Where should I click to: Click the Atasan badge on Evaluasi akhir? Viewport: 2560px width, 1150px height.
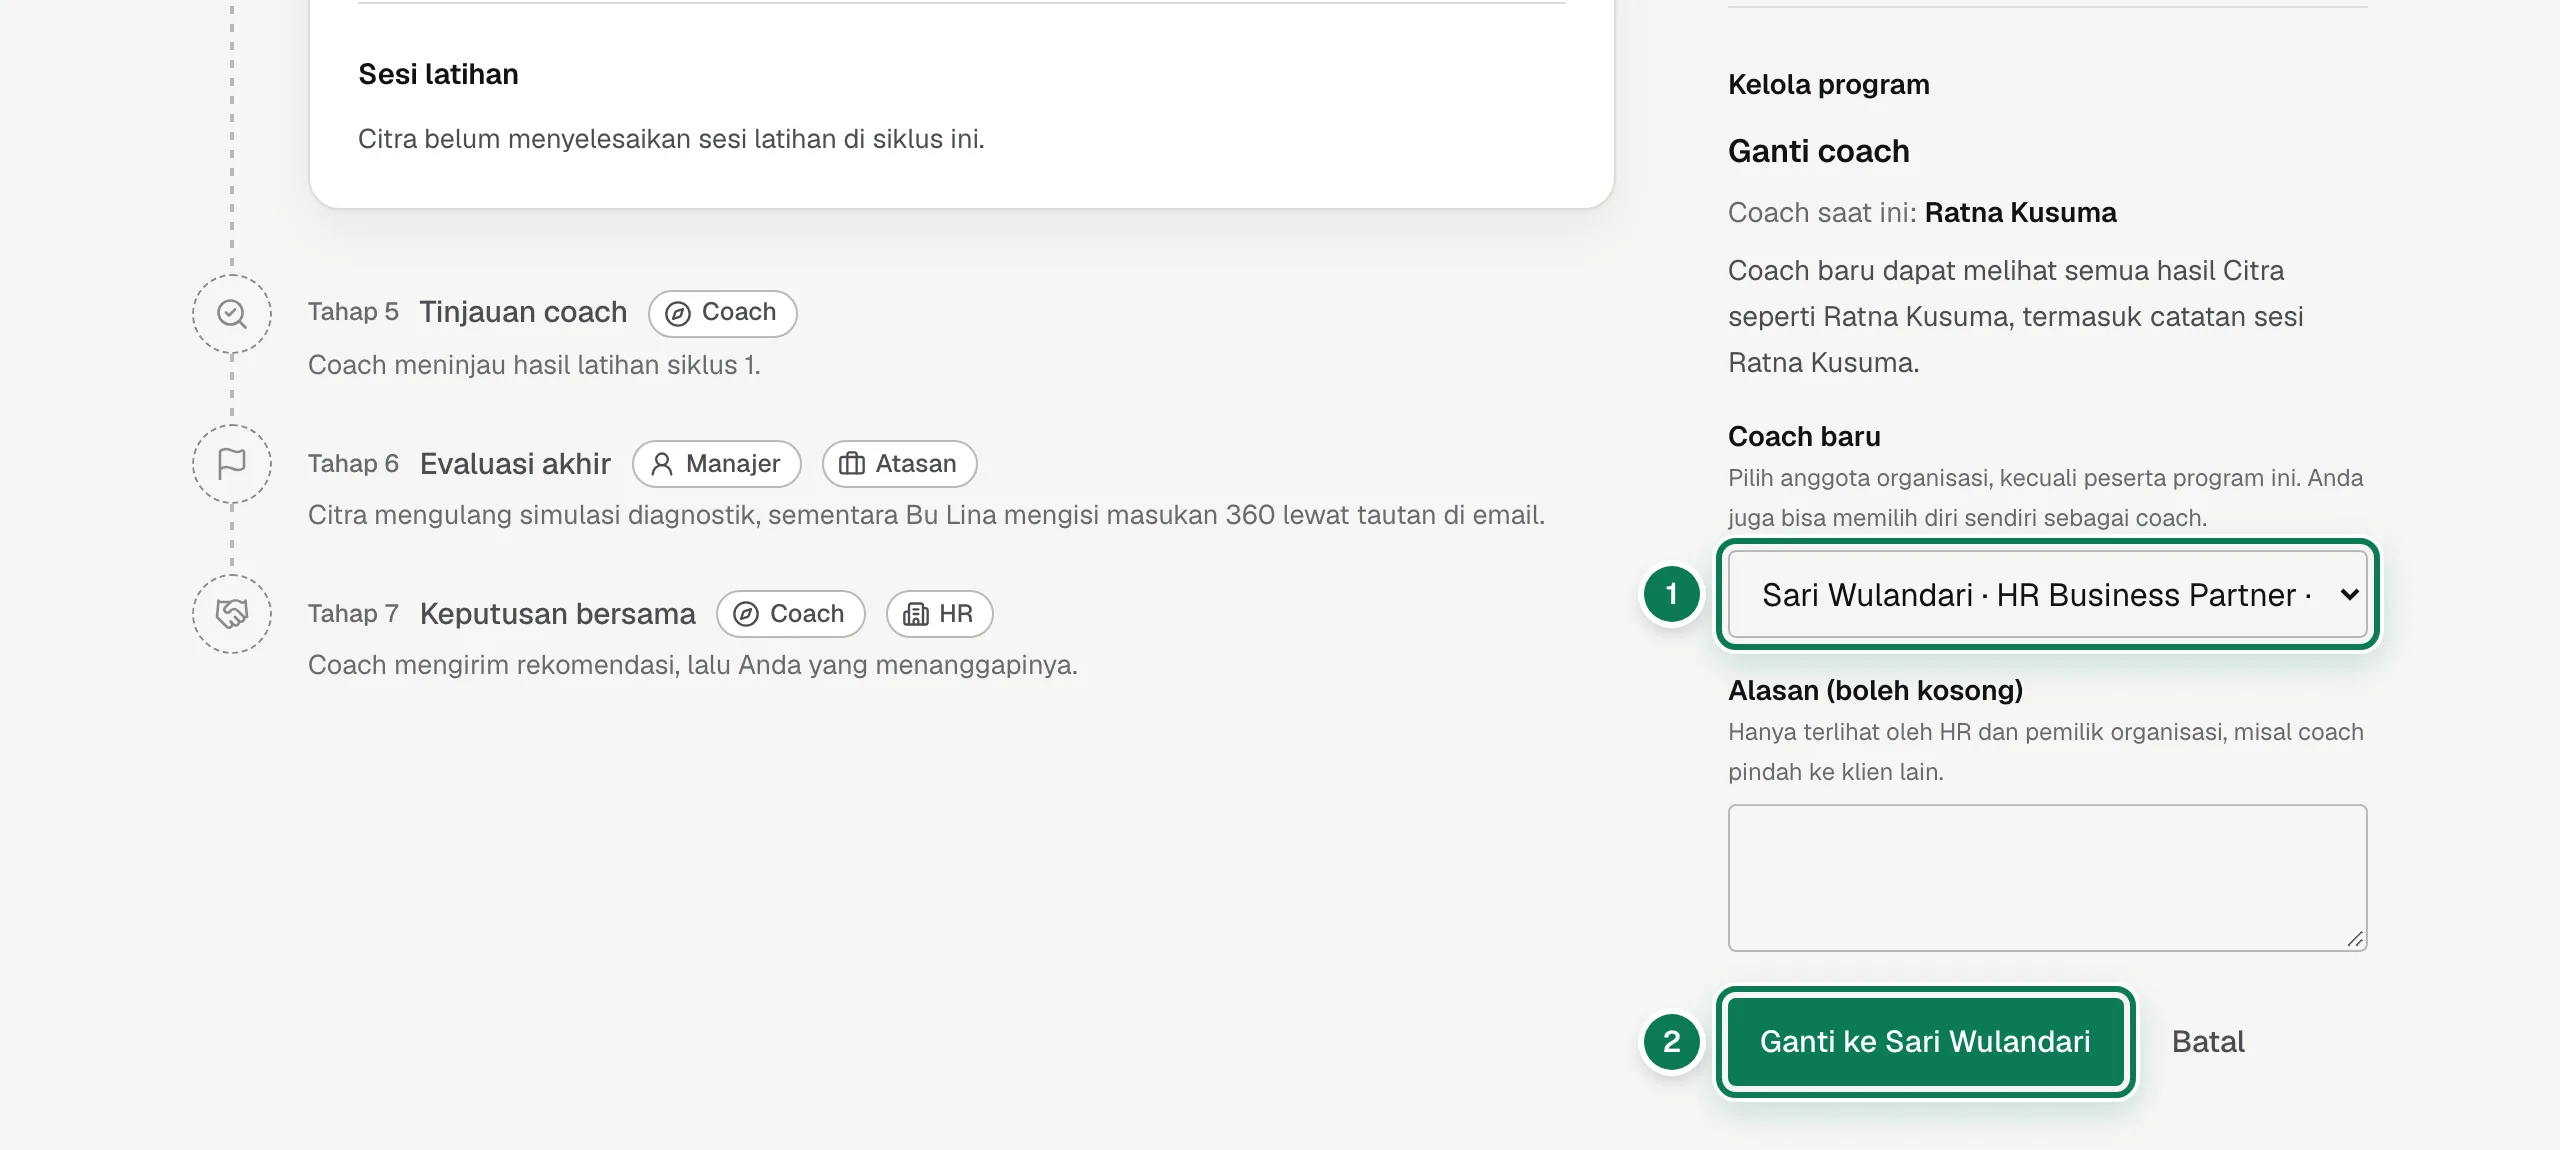click(899, 464)
